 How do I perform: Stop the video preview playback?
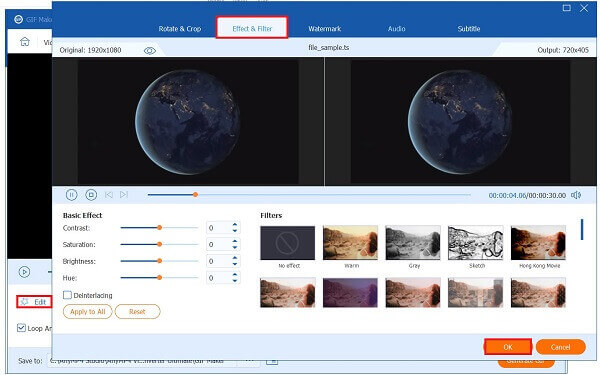(91, 195)
